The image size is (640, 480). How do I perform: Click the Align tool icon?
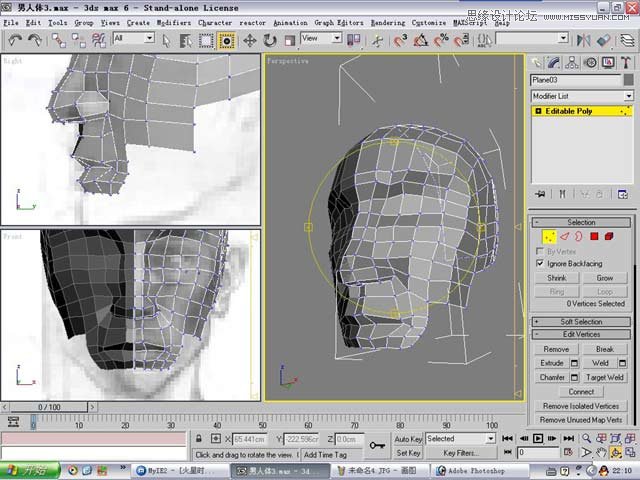603,40
